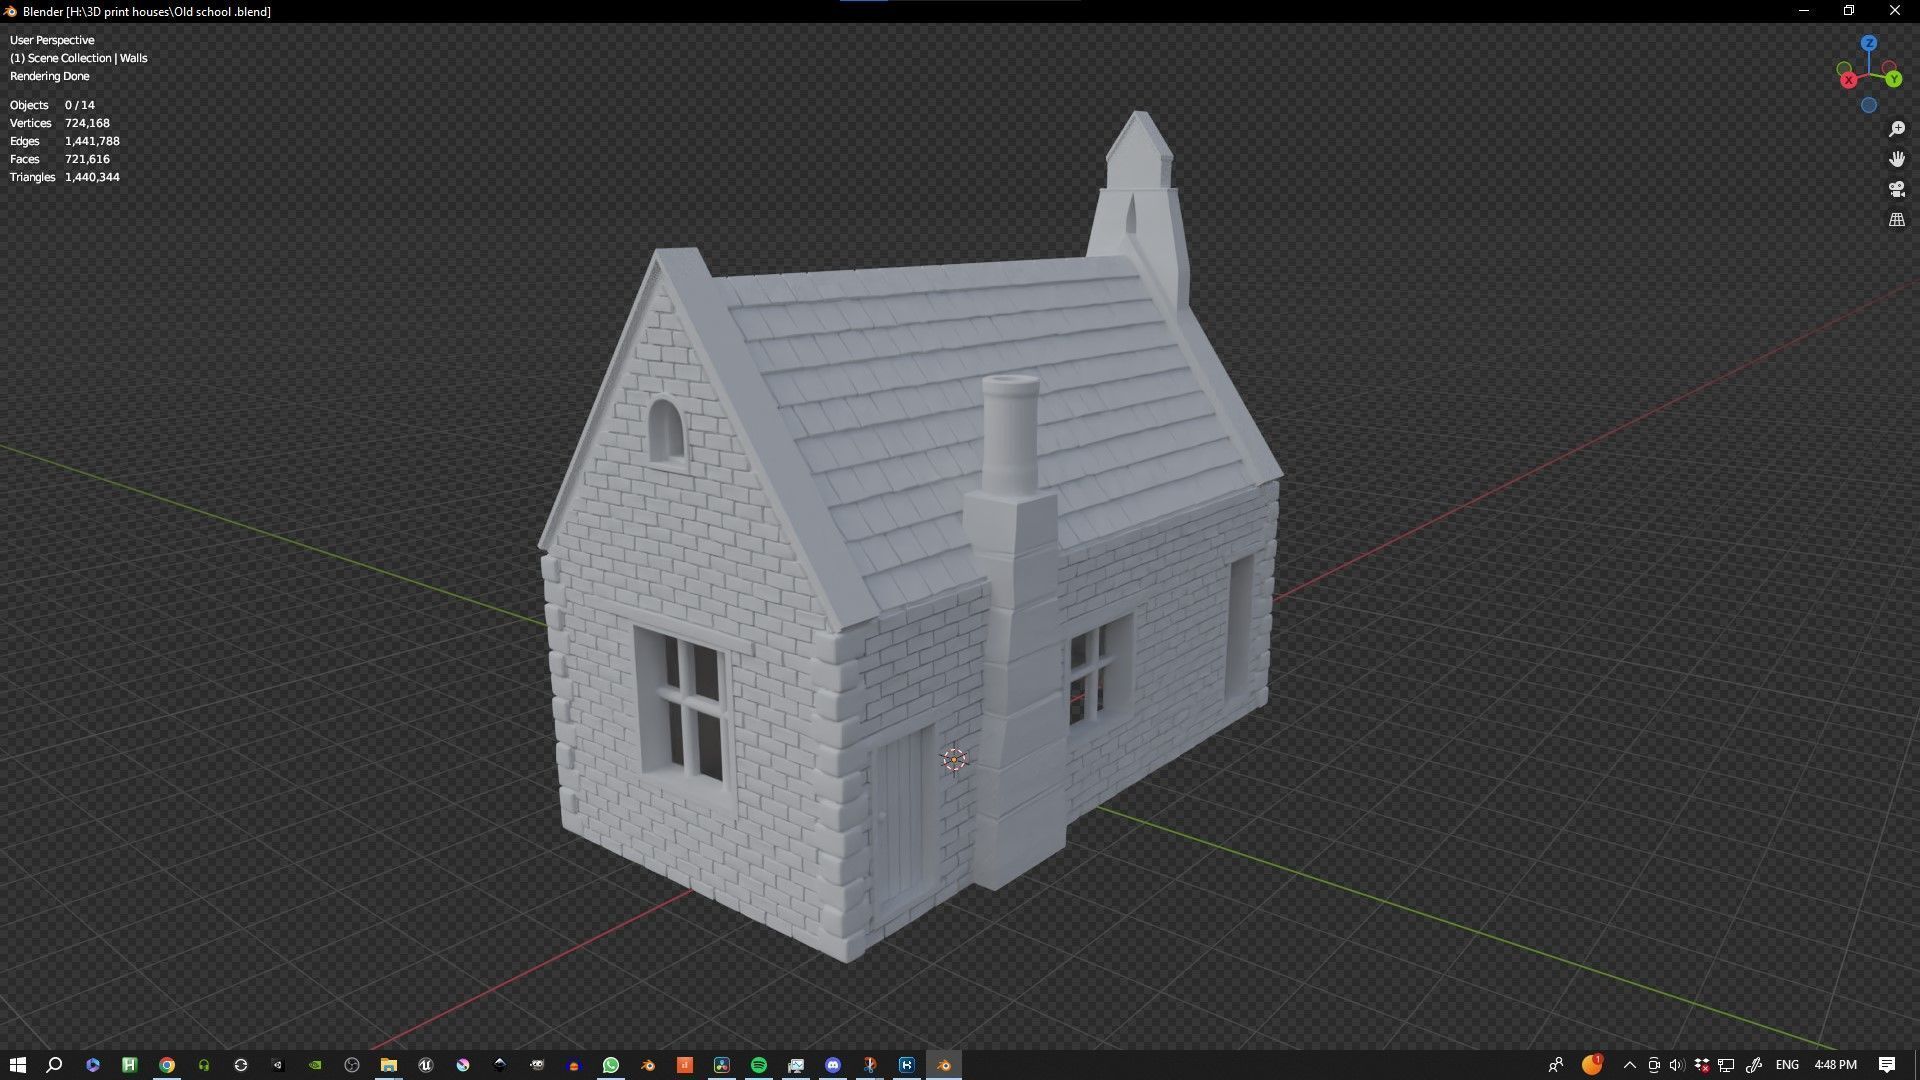Open the volume control in the tray
The image size is (1920, 1080).
1677,1065
